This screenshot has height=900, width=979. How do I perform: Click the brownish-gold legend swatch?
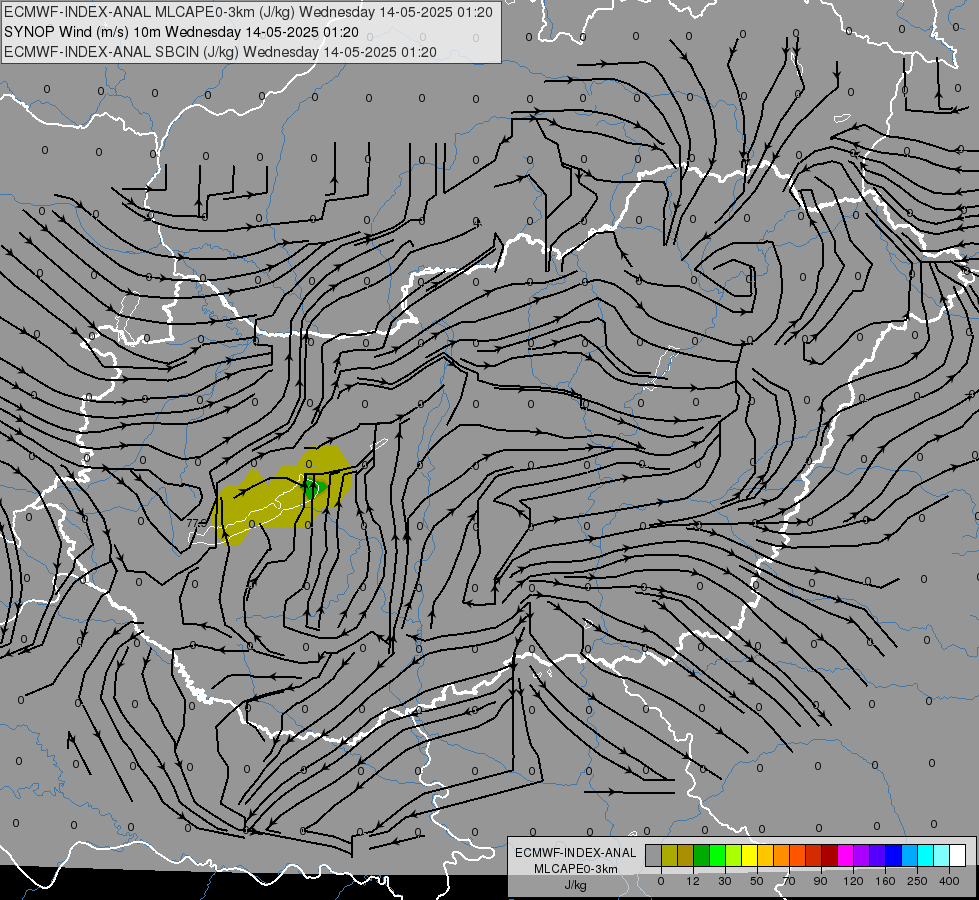(x=686, y=856)
